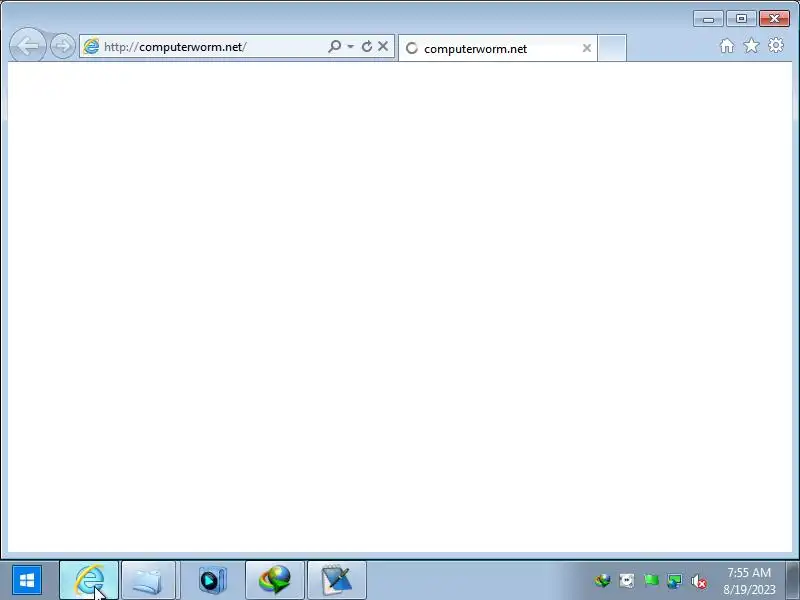This screenshot has width=800, height=600.
Task: Open Favorites with the star icon
Action: coord(751,46)
